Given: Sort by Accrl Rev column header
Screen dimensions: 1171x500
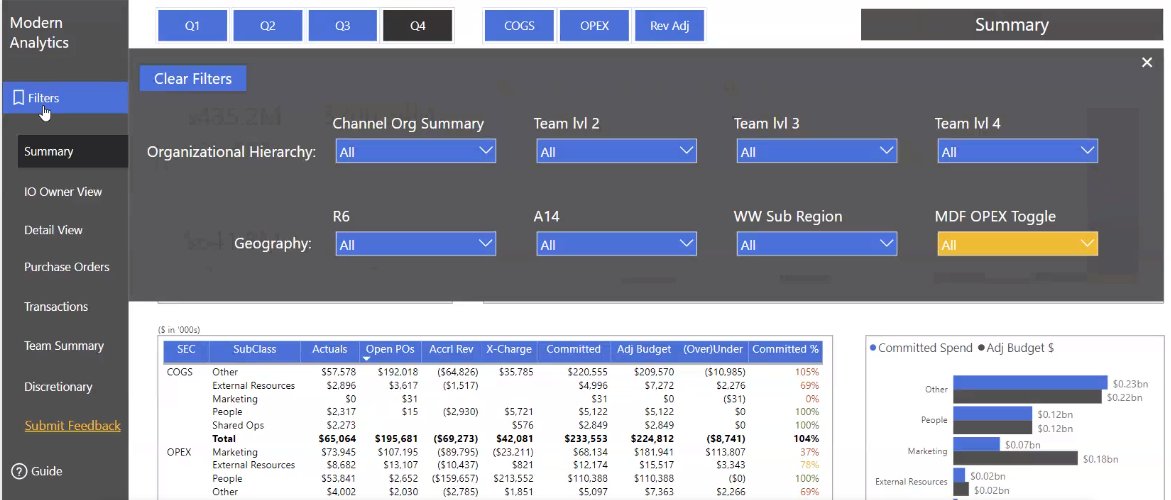Looking at the screenshot, I should click(x=451, y=349).
